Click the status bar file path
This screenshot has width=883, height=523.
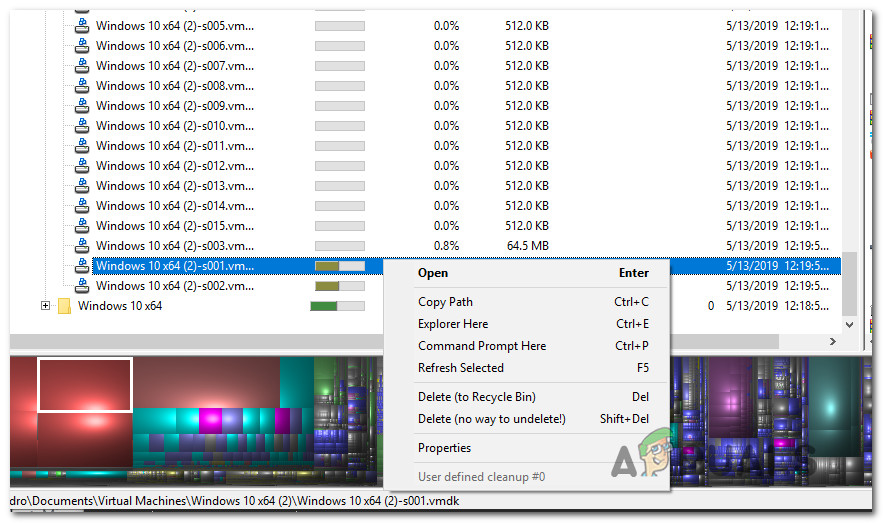234,501
